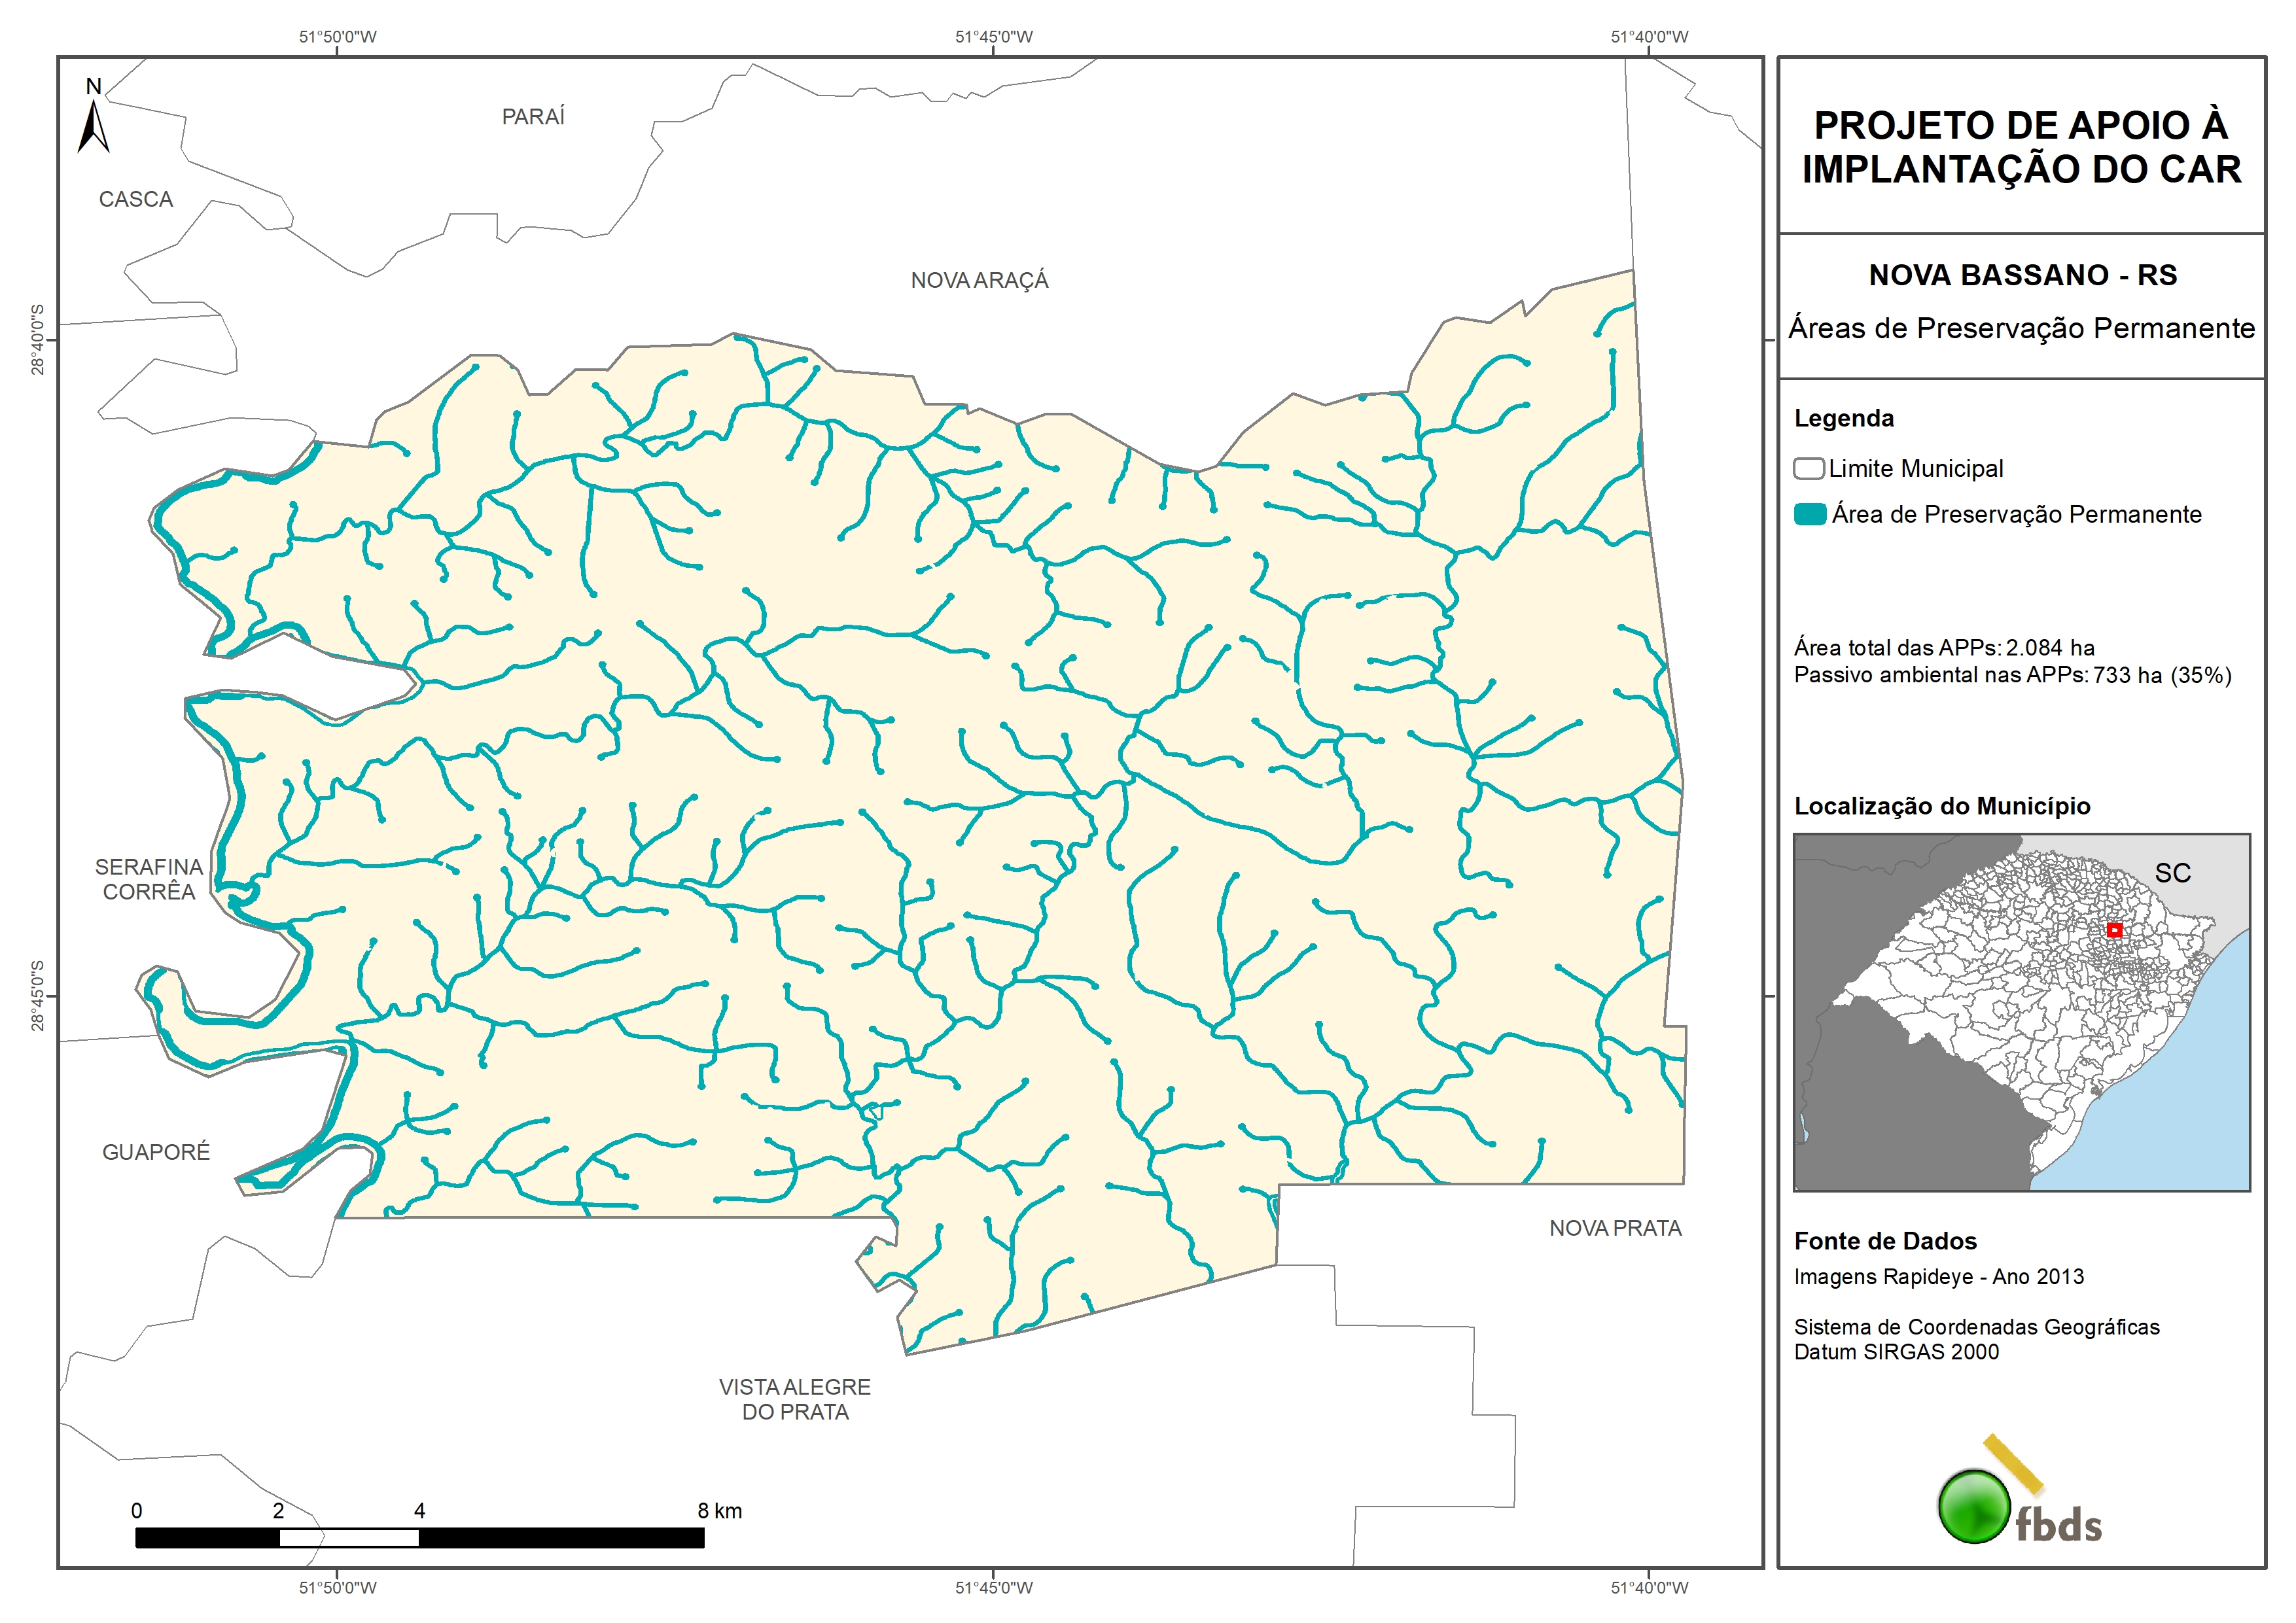The image size is (2296, 1623).
Task: Click the NOVA BASSANO - RS subtitle
Action: point(2022,275)
